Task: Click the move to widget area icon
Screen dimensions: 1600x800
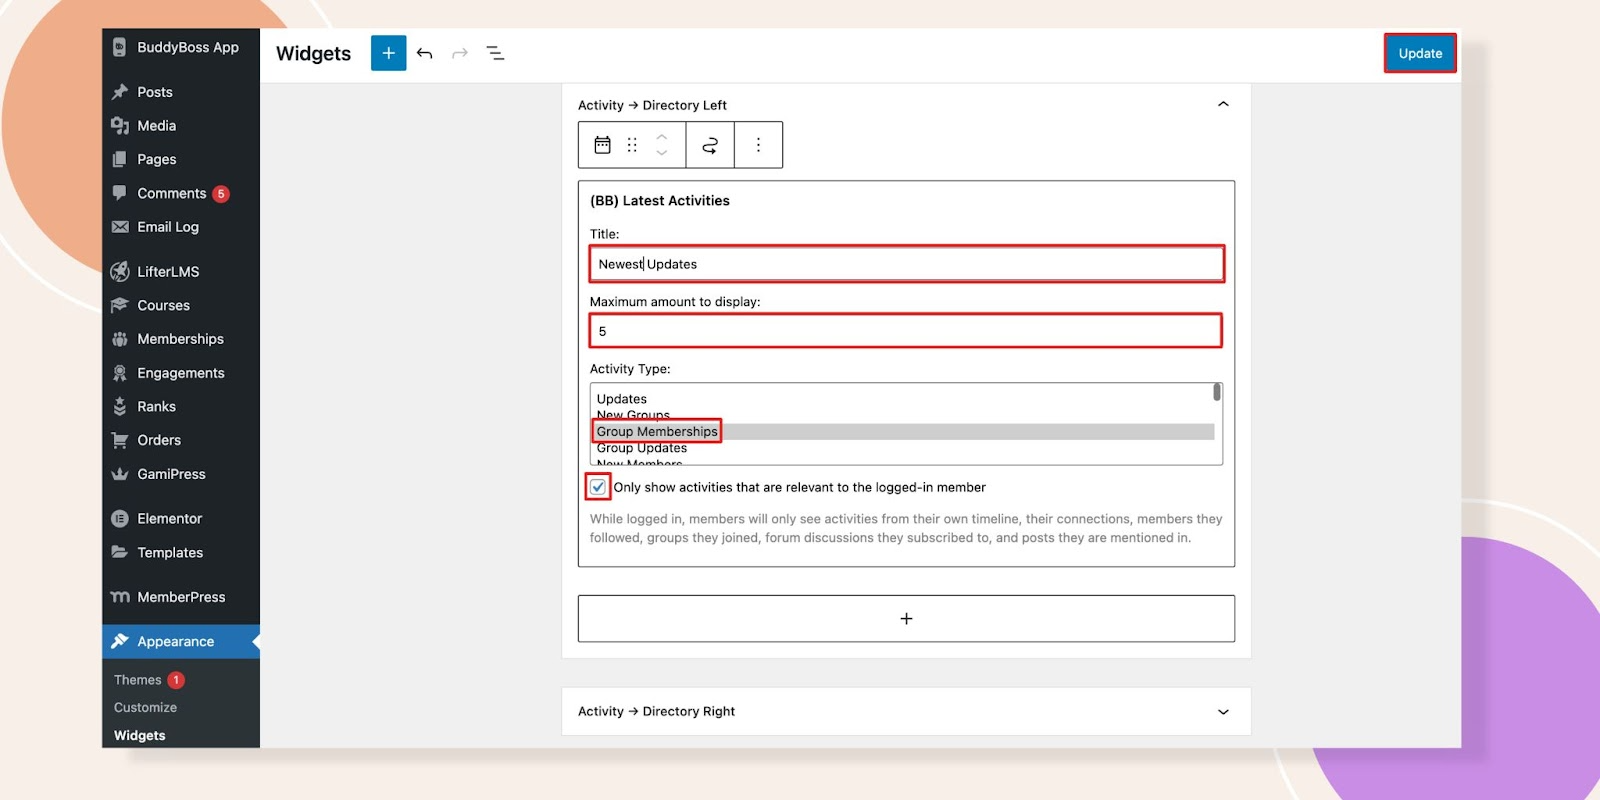Action: pos(710,145)
